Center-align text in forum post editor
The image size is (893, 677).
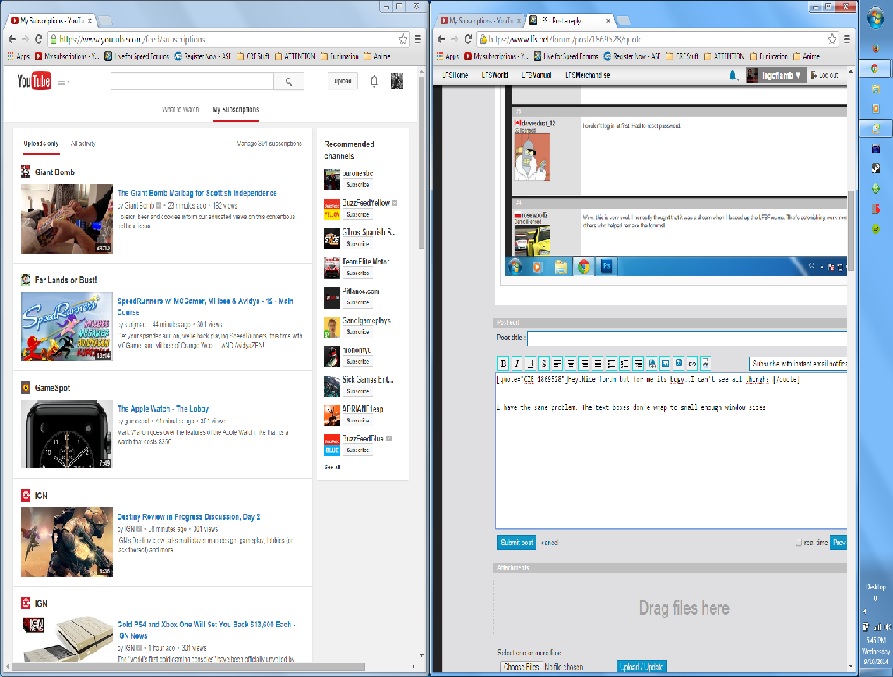pyautogui.click(x=571, y=363)
